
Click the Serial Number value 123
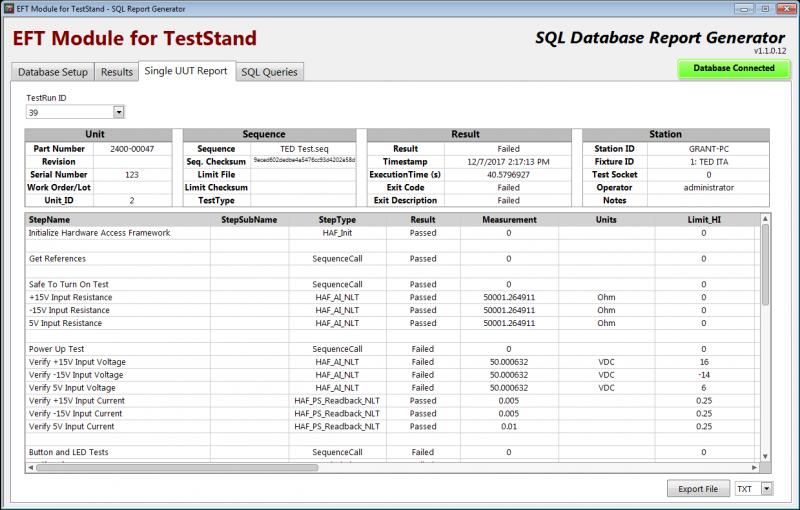tap(132, 174)
